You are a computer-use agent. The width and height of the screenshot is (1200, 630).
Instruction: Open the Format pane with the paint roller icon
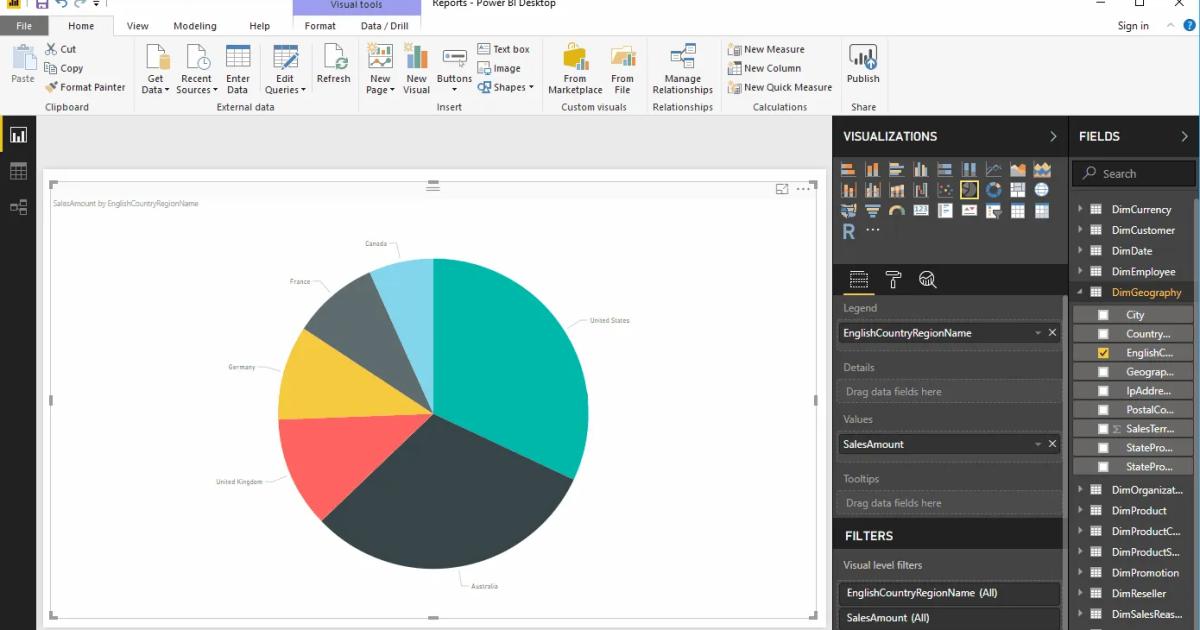tap(893, 281)
